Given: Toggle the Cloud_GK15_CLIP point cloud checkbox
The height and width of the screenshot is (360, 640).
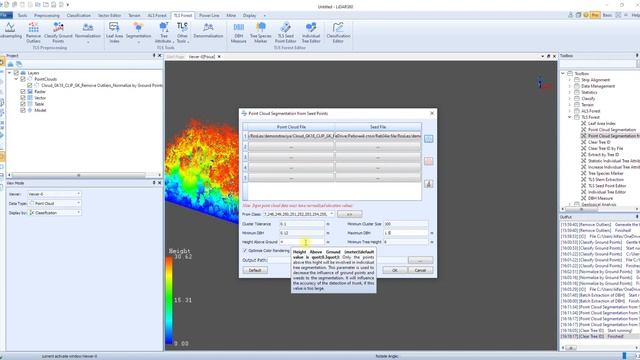Looking at the screenshot, I should 29,85.
